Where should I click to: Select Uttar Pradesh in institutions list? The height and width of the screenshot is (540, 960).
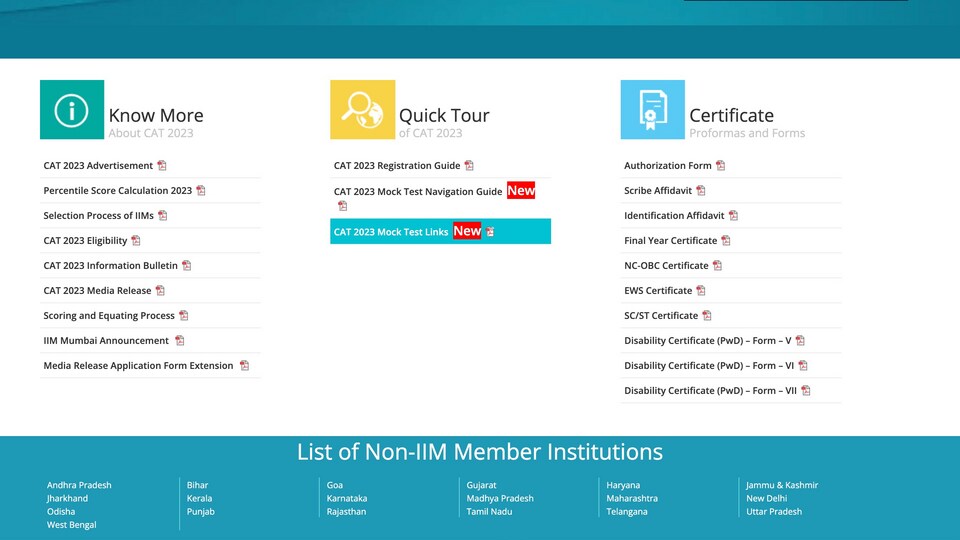click(774, 511)
